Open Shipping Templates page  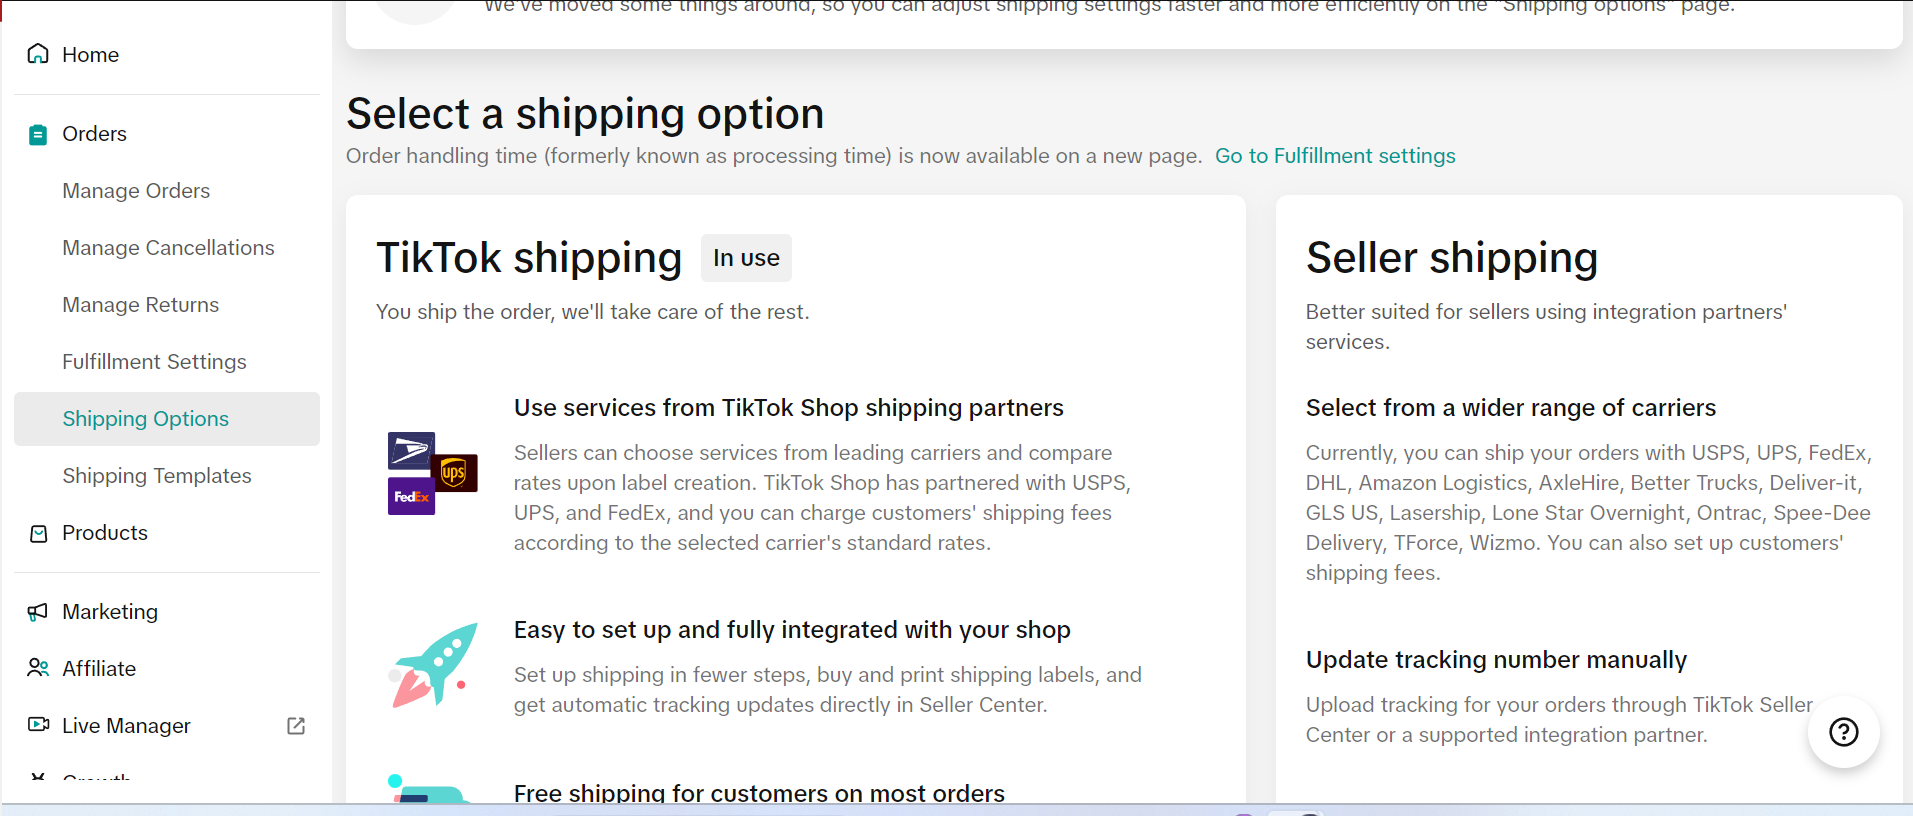click(x=157, y=476)
